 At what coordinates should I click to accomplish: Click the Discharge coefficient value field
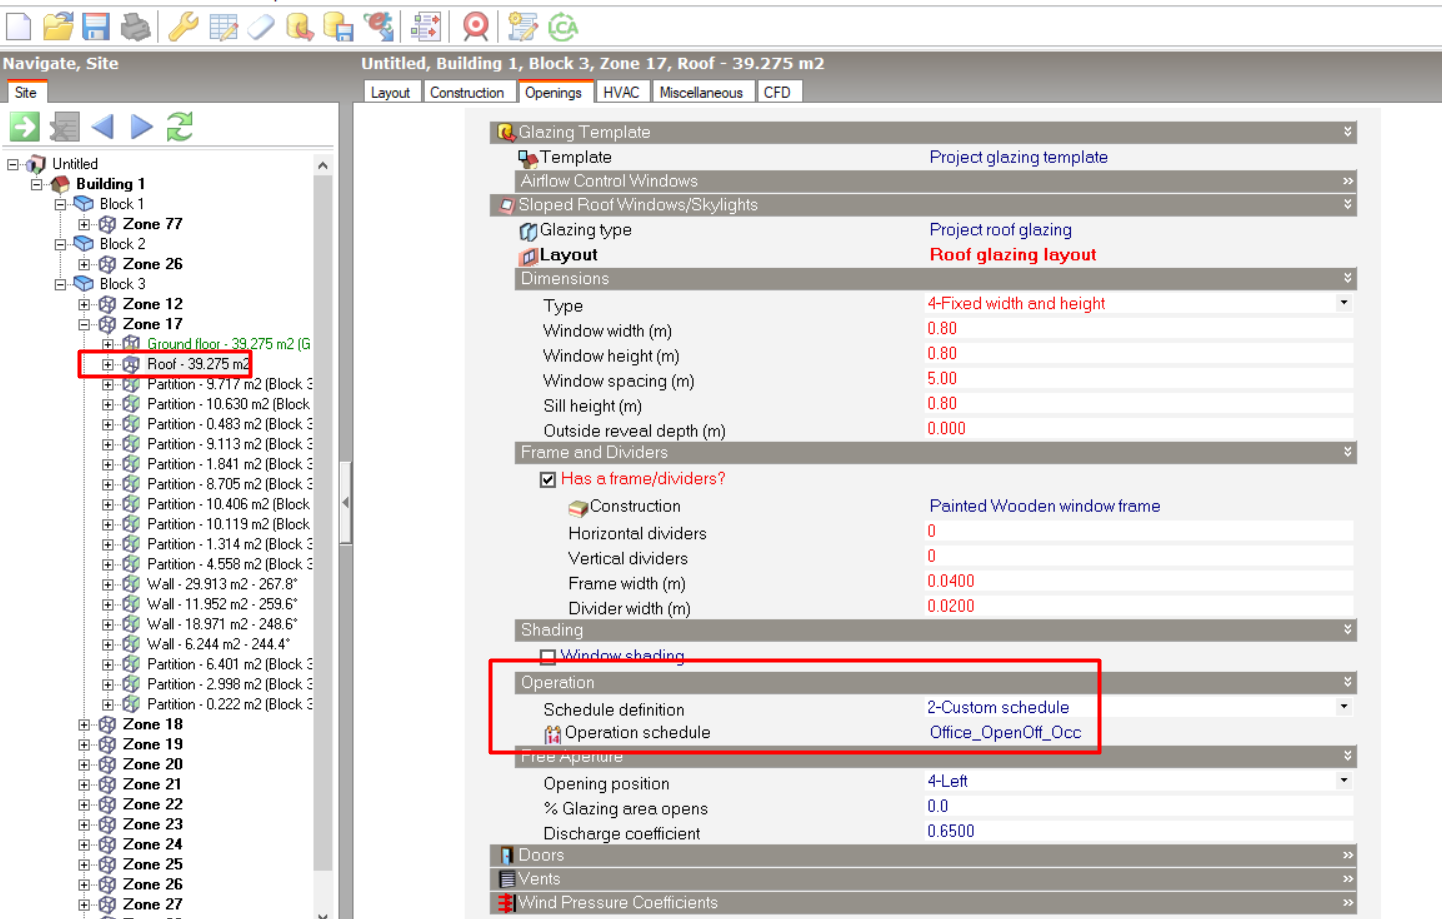(x=1138, y=831)
